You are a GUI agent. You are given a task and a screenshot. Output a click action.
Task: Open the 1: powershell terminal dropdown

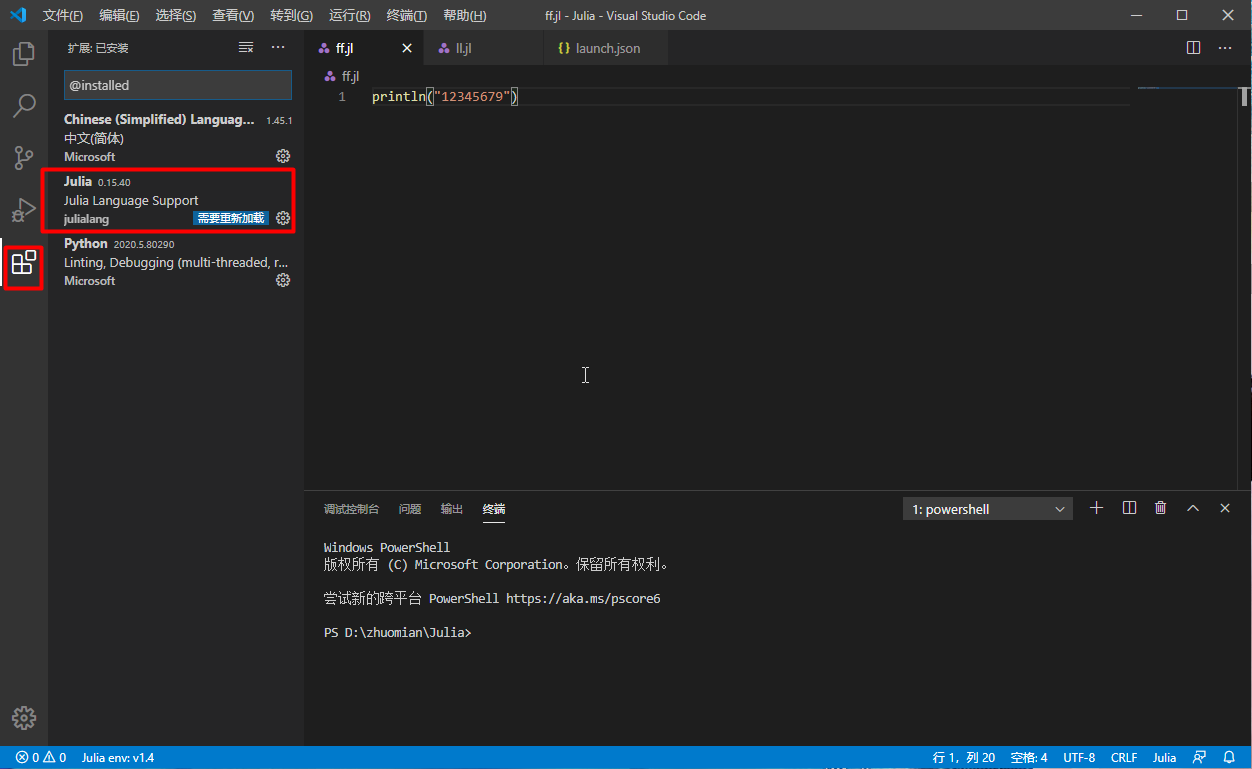click(x=987, y=508)
